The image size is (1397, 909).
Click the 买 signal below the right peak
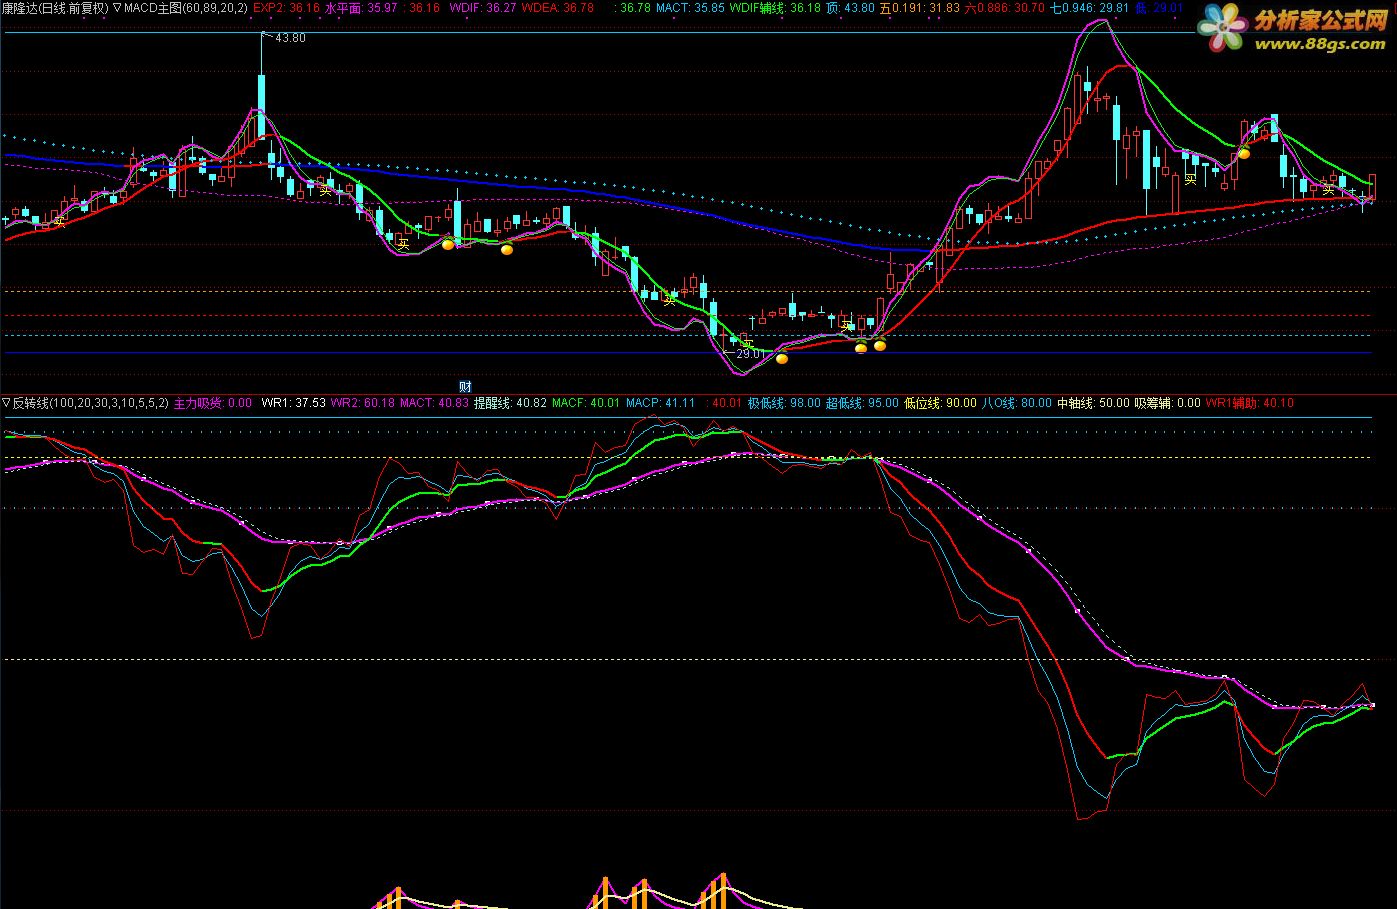1190,181
